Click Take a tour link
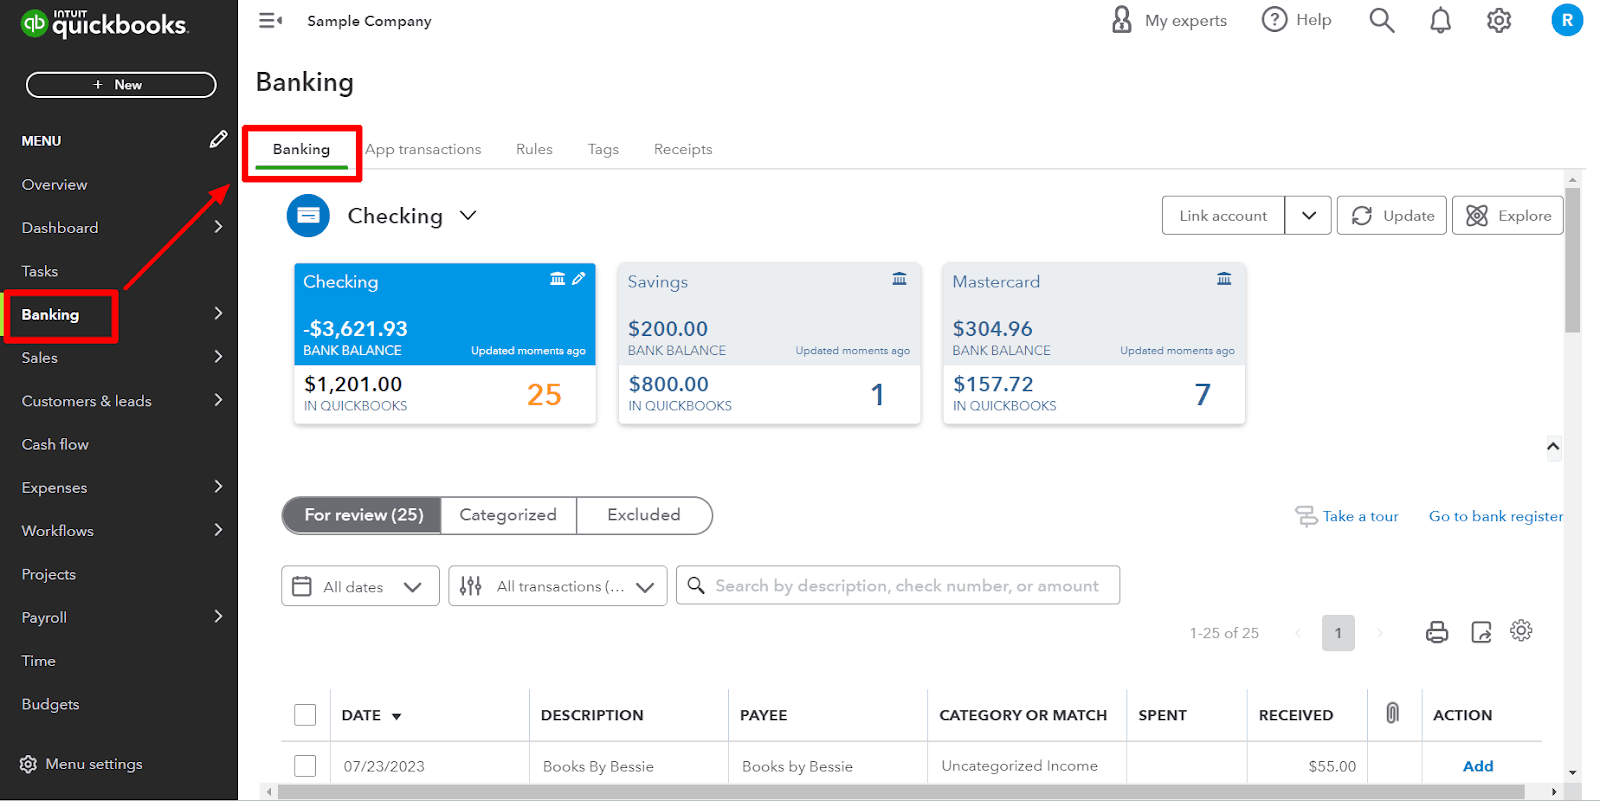The height and width of the screenshot is (801, 1600). pos(1360,516)
